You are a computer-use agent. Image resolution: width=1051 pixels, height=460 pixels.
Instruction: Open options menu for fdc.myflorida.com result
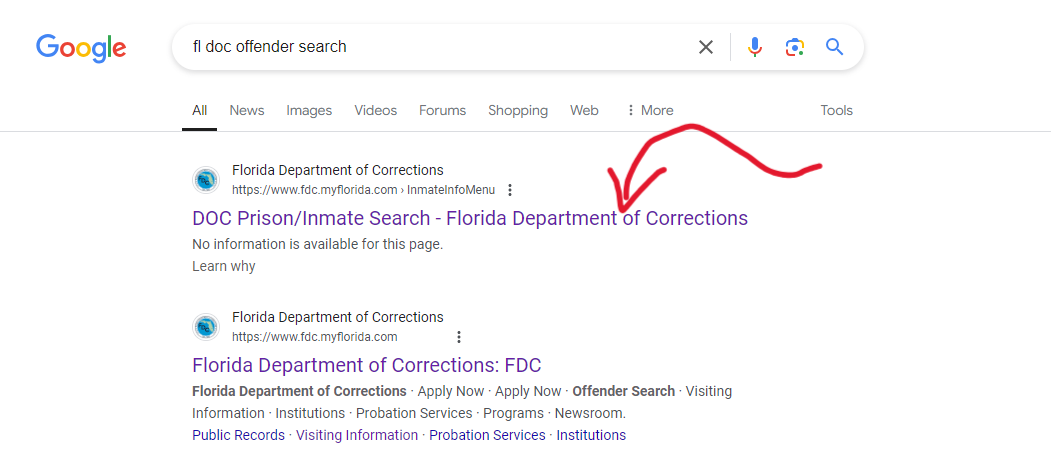[459, 337]
